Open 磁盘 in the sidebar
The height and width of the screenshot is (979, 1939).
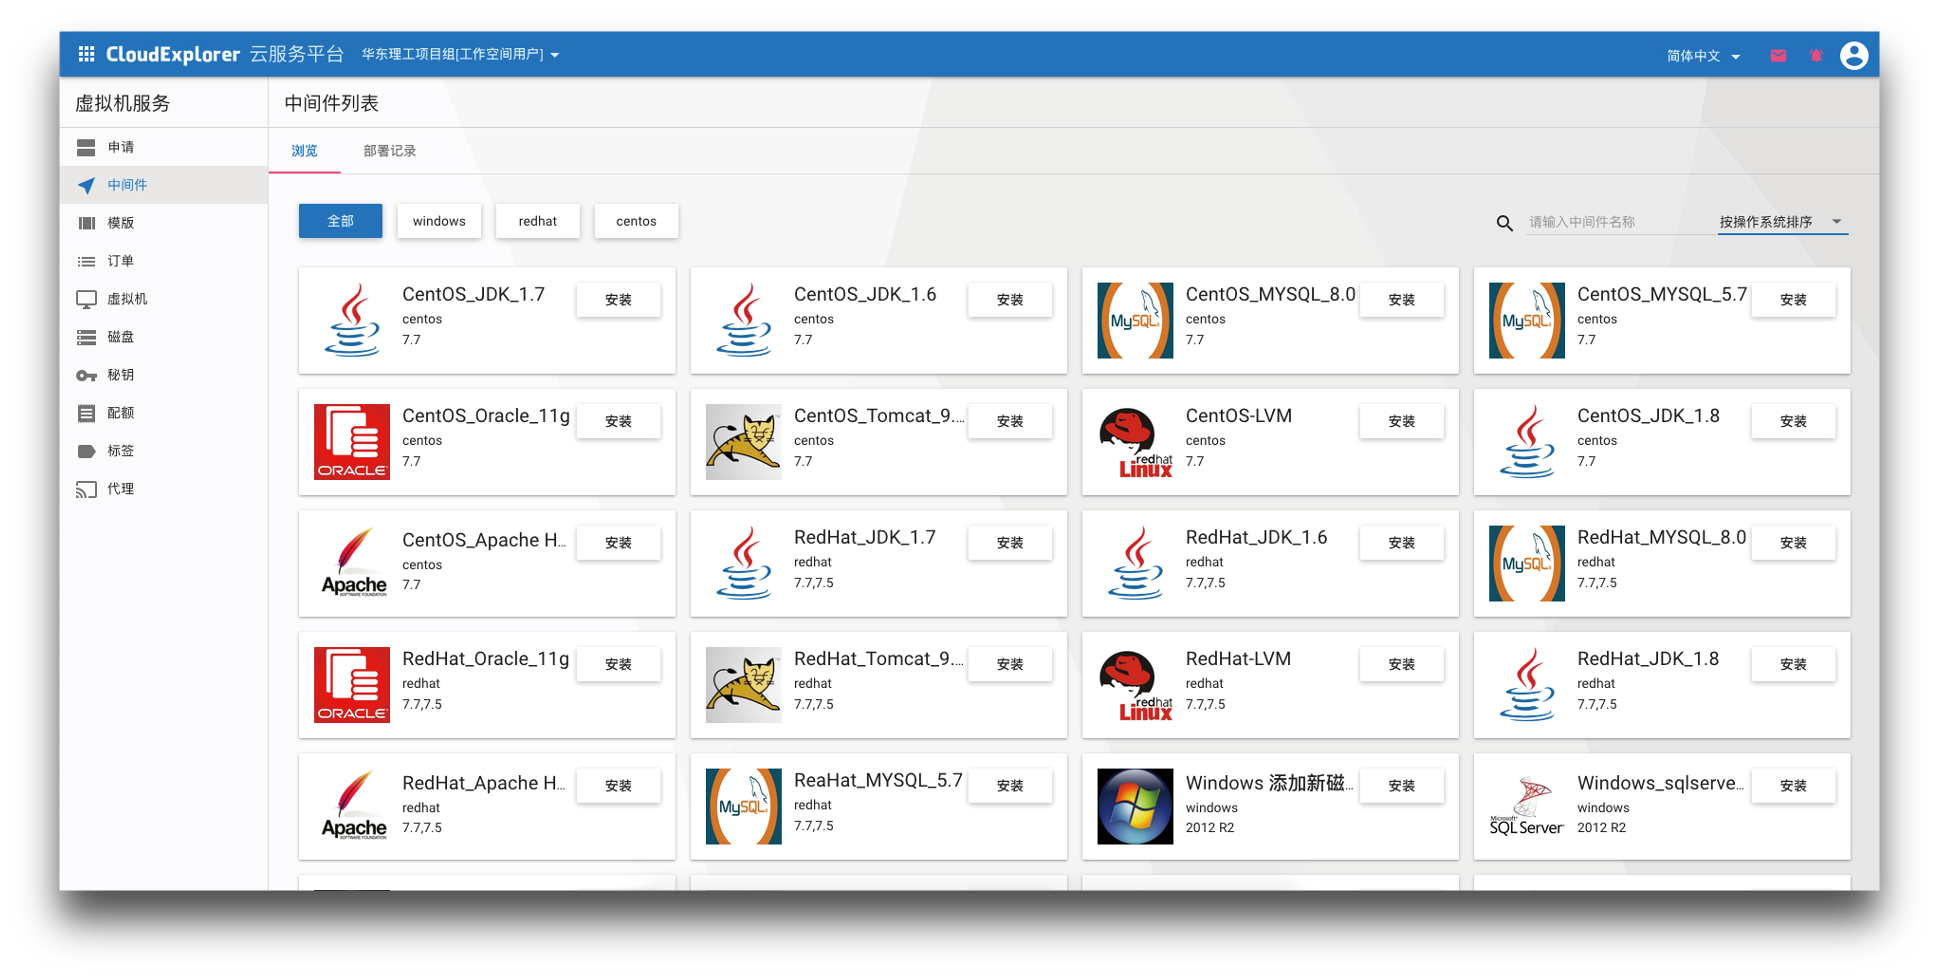pos(164,337)
